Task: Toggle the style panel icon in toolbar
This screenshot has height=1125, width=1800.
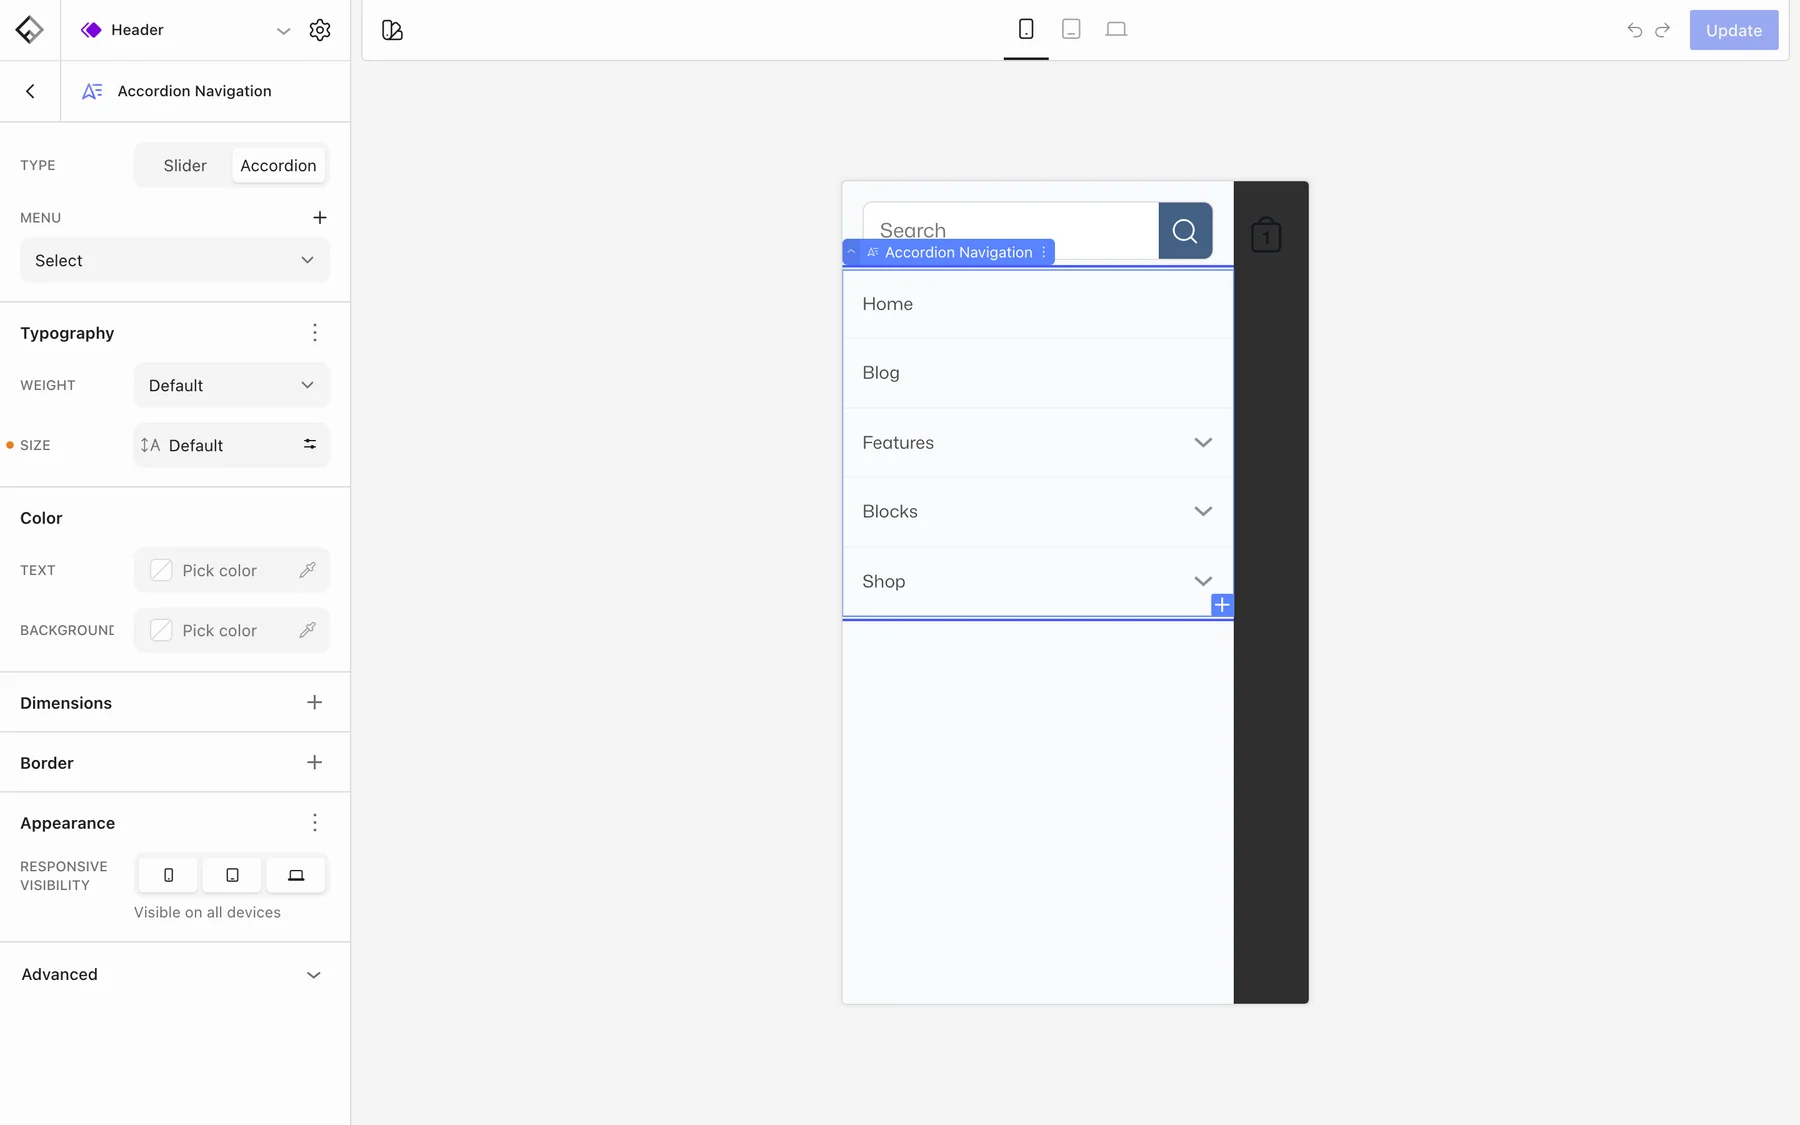Action: point(392,30)
